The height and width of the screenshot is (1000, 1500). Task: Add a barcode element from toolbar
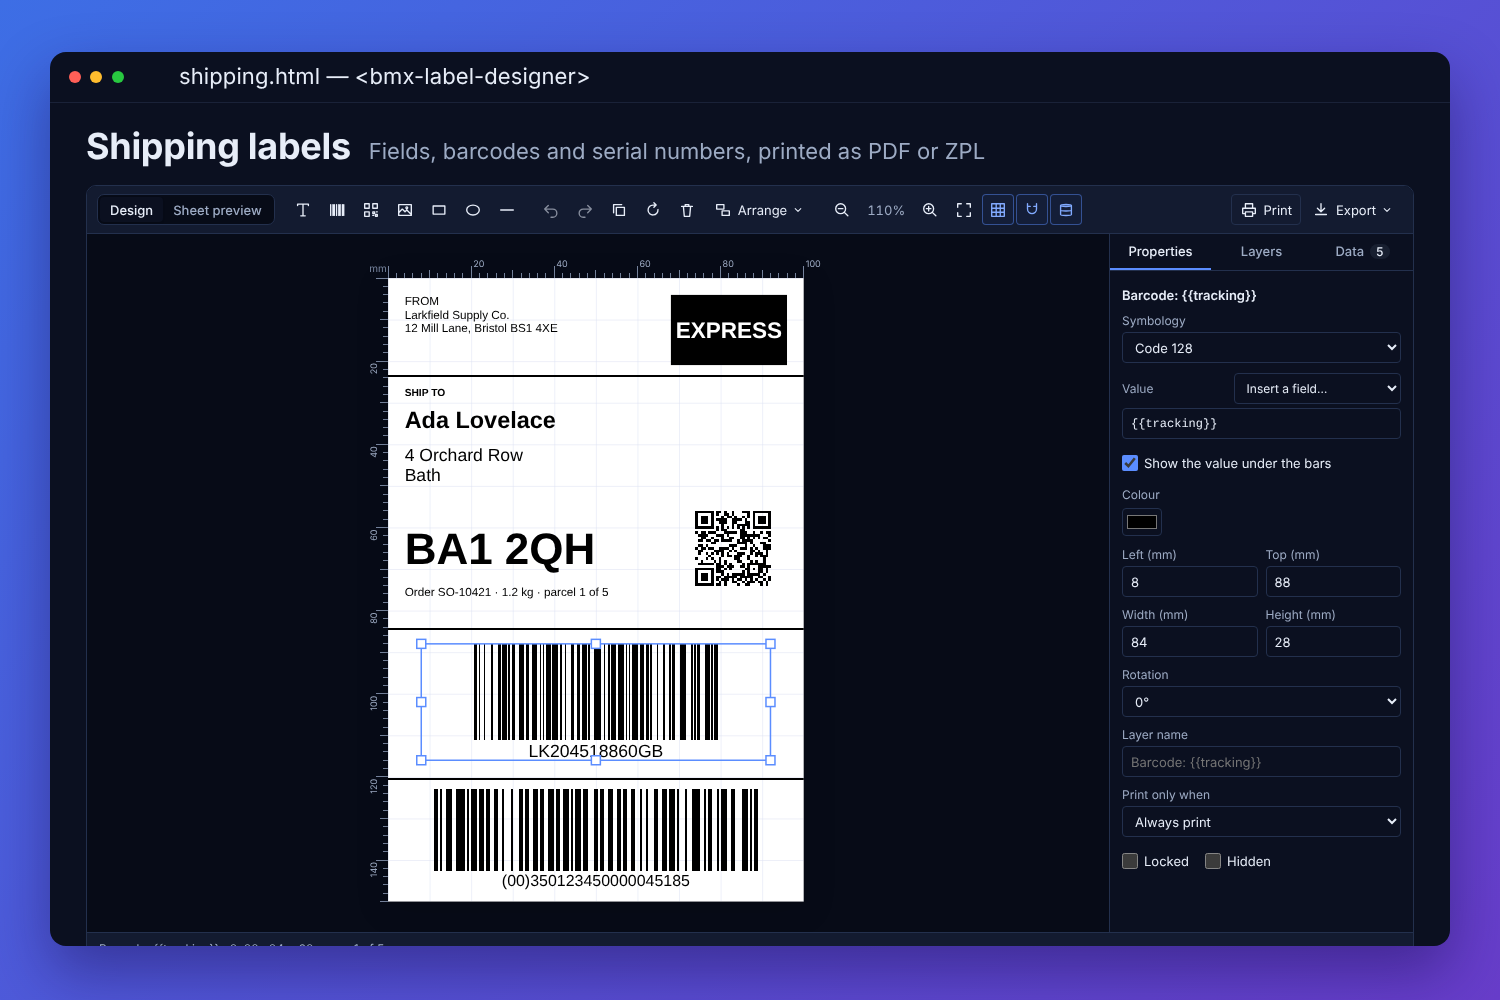point(337,210)
